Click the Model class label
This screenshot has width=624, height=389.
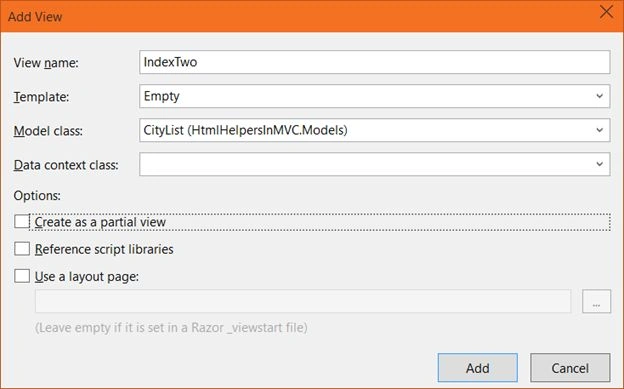48,131
